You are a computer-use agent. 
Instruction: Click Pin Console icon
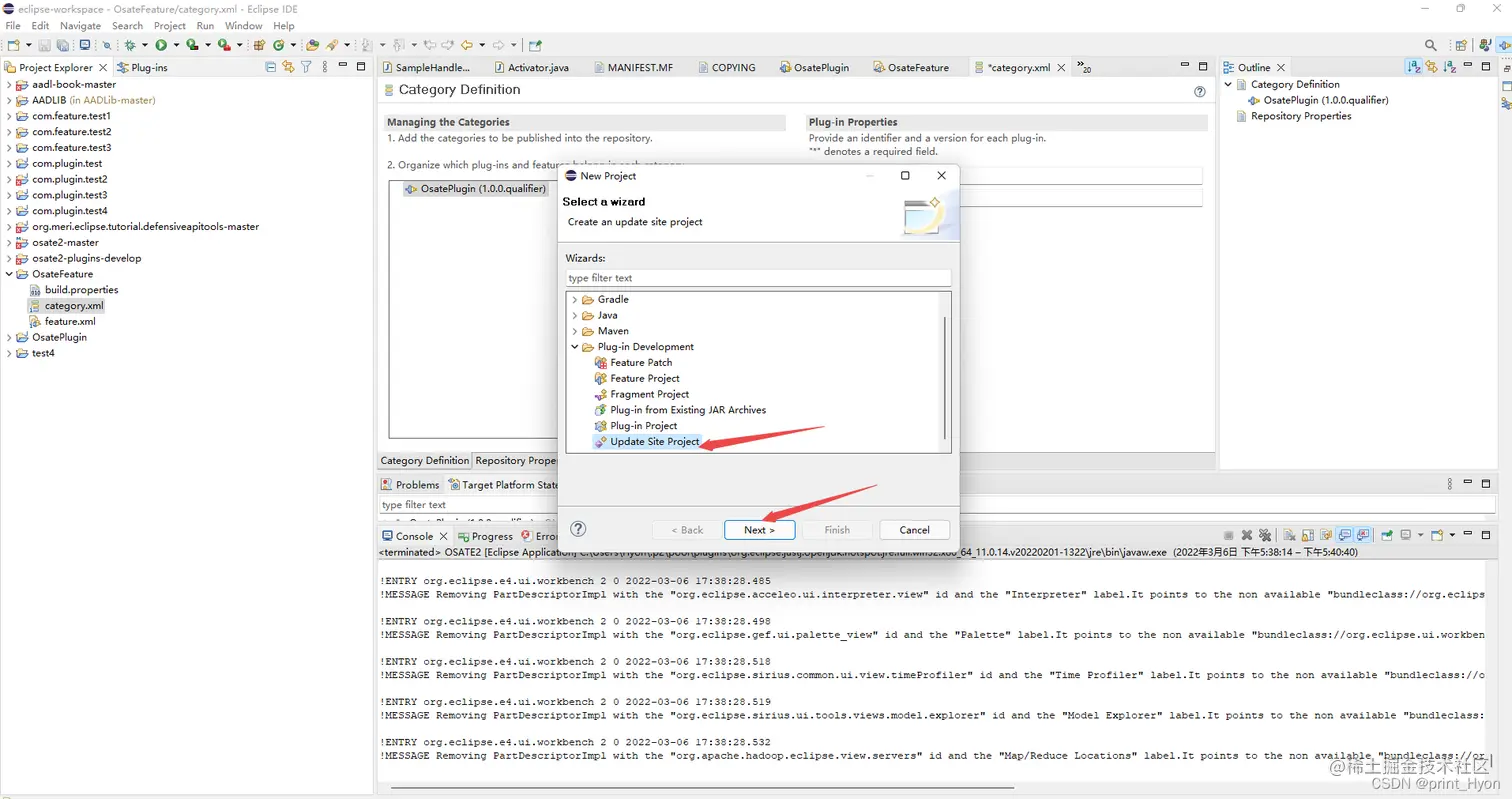pyautogui.click(x=1387, y=535)
